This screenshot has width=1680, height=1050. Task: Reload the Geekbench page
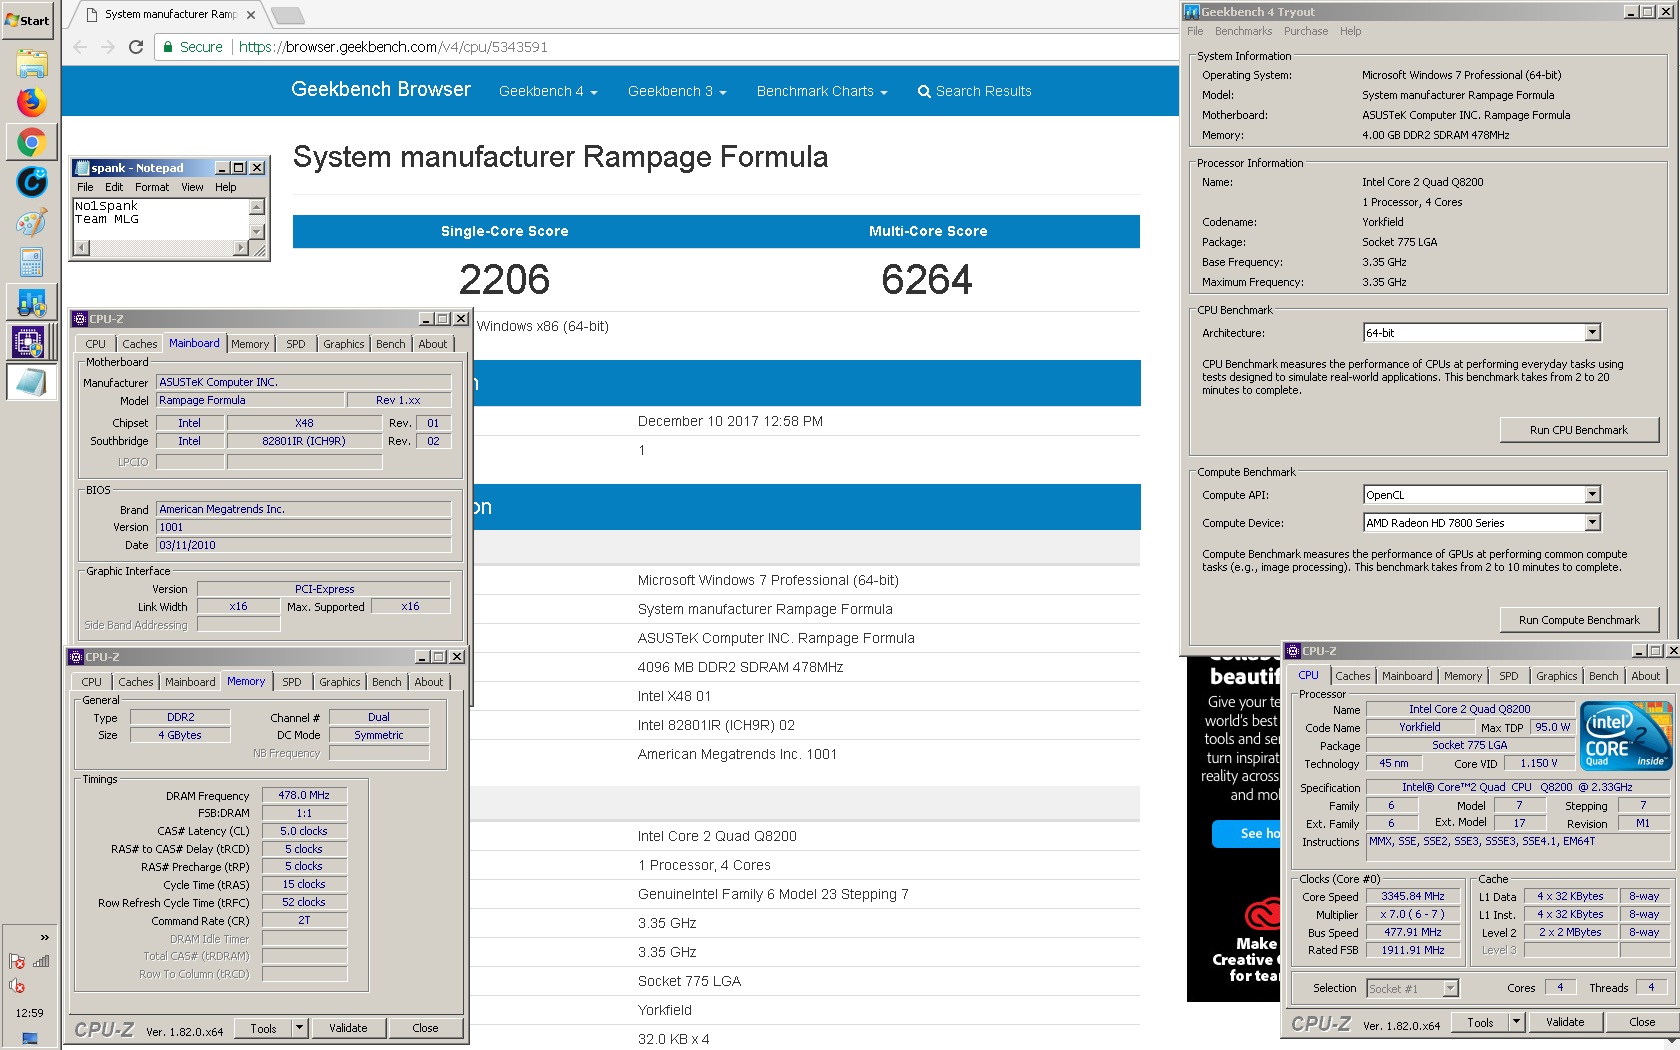click(136, 47)
